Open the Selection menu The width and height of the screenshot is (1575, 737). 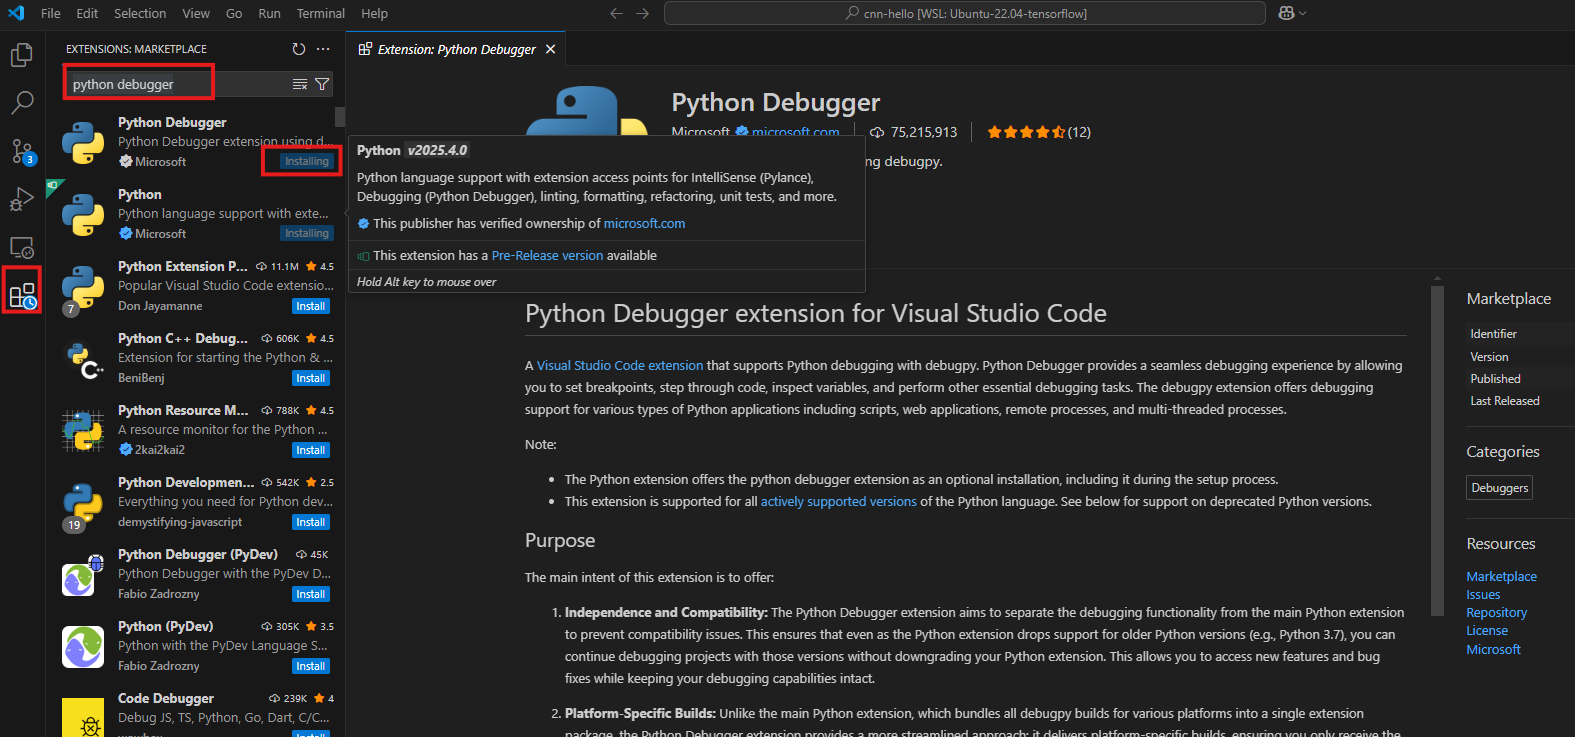pos(140,14)
